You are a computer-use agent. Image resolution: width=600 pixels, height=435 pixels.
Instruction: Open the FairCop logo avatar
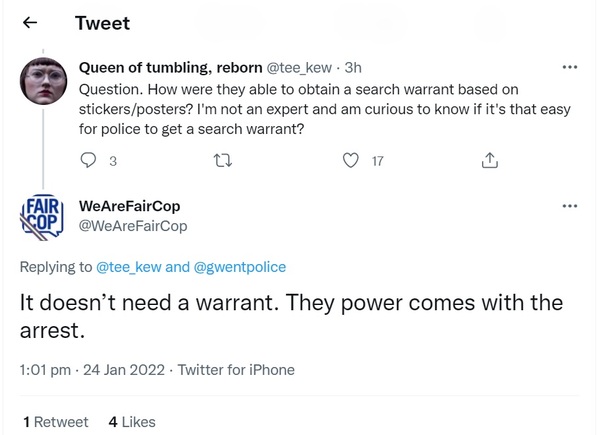43,217
